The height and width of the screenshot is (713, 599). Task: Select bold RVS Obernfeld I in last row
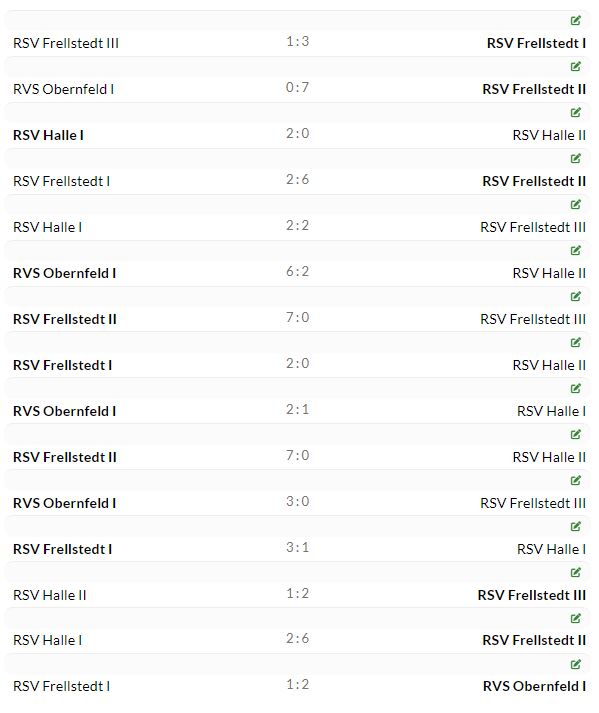coord(534,686)
